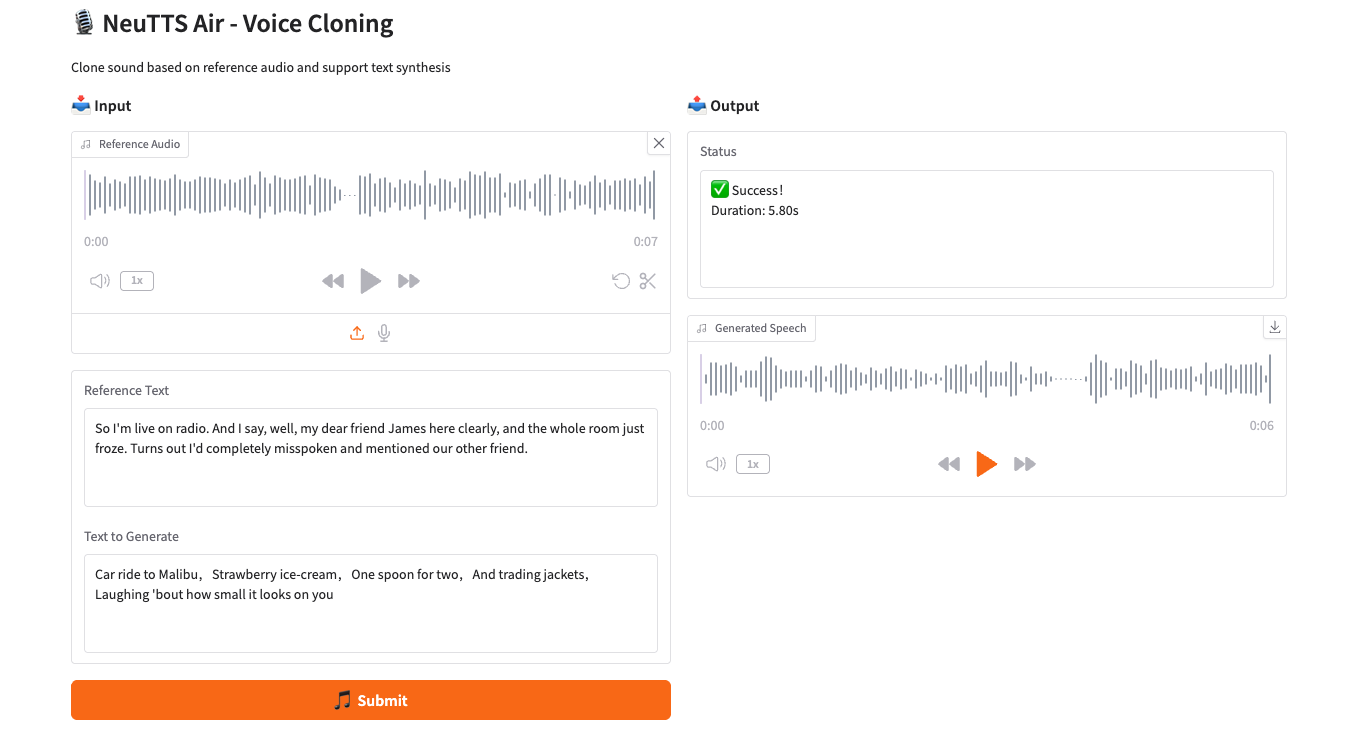This screenshot has width=1364, height=730.
Task: Play the generated speech audio
Action: (x=986, y=464)
